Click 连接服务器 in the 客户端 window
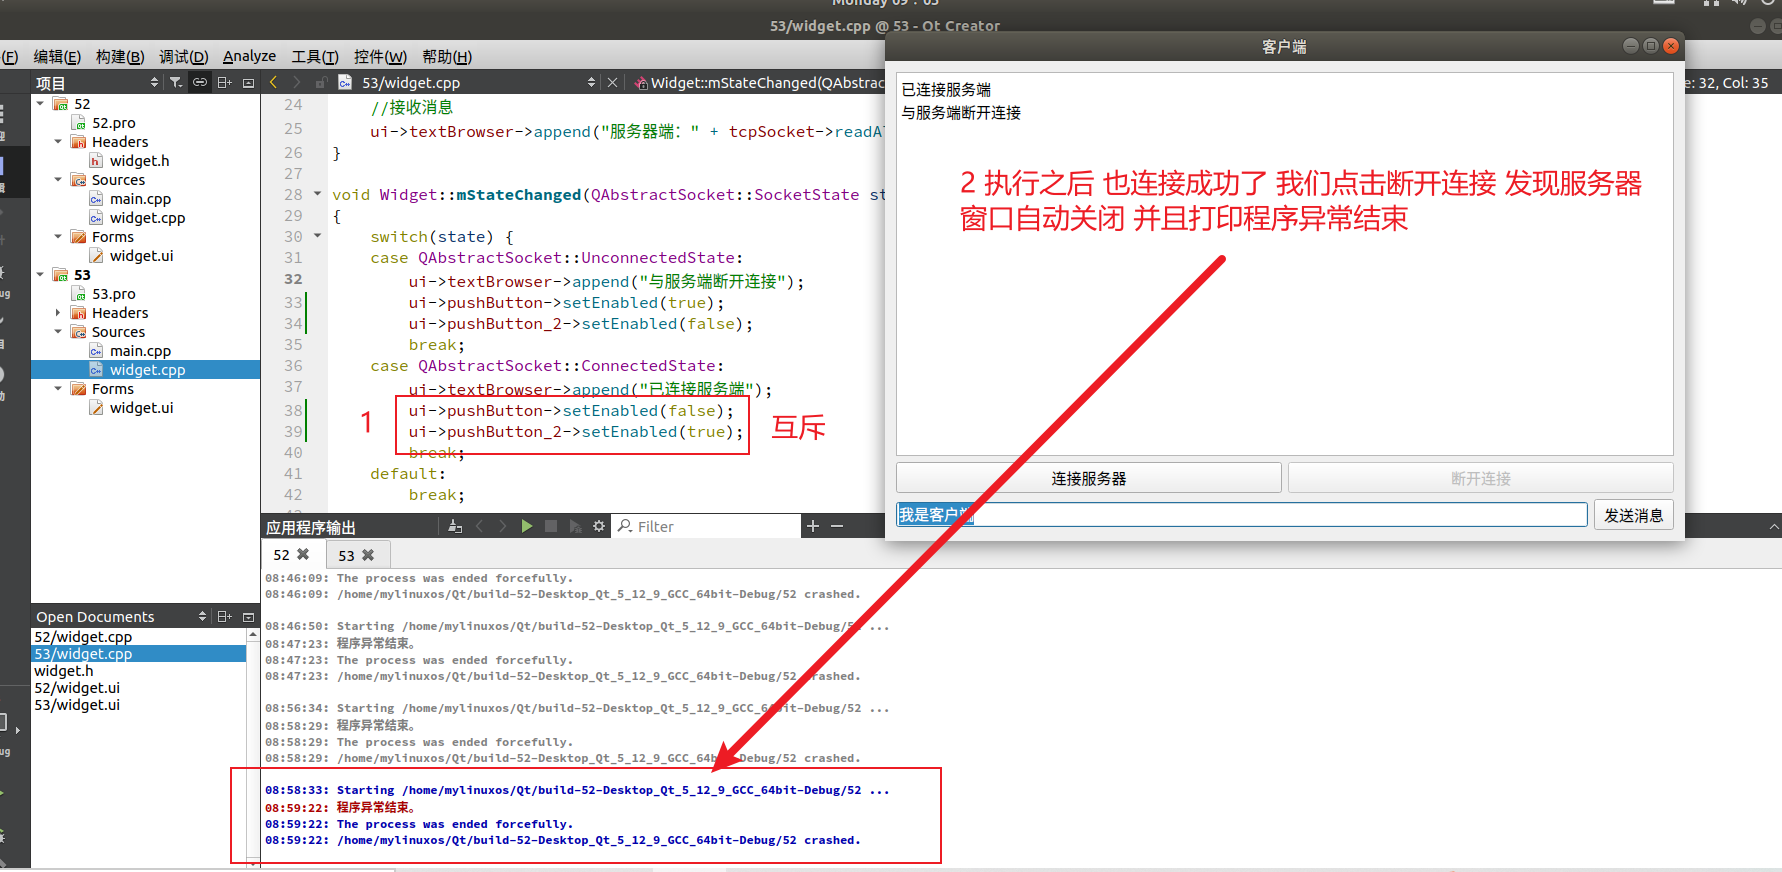The width and height of the screenshot is (1782, 872). pyautogui.click(x=1088, y=478)
